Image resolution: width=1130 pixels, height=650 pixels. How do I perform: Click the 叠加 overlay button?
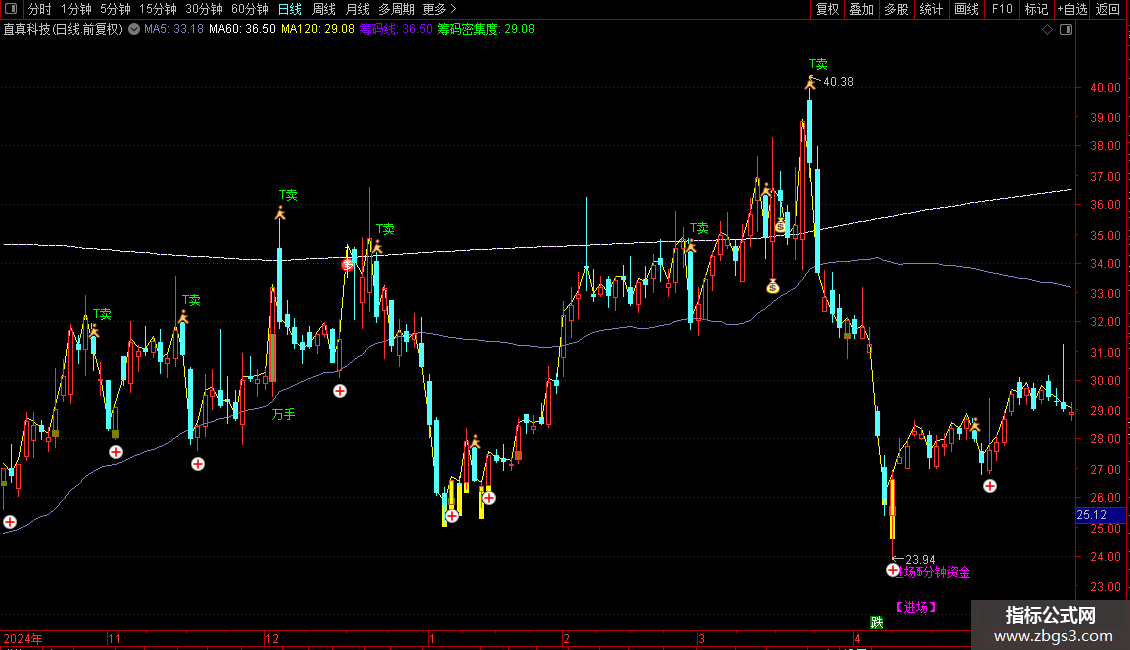pos(862,9)
